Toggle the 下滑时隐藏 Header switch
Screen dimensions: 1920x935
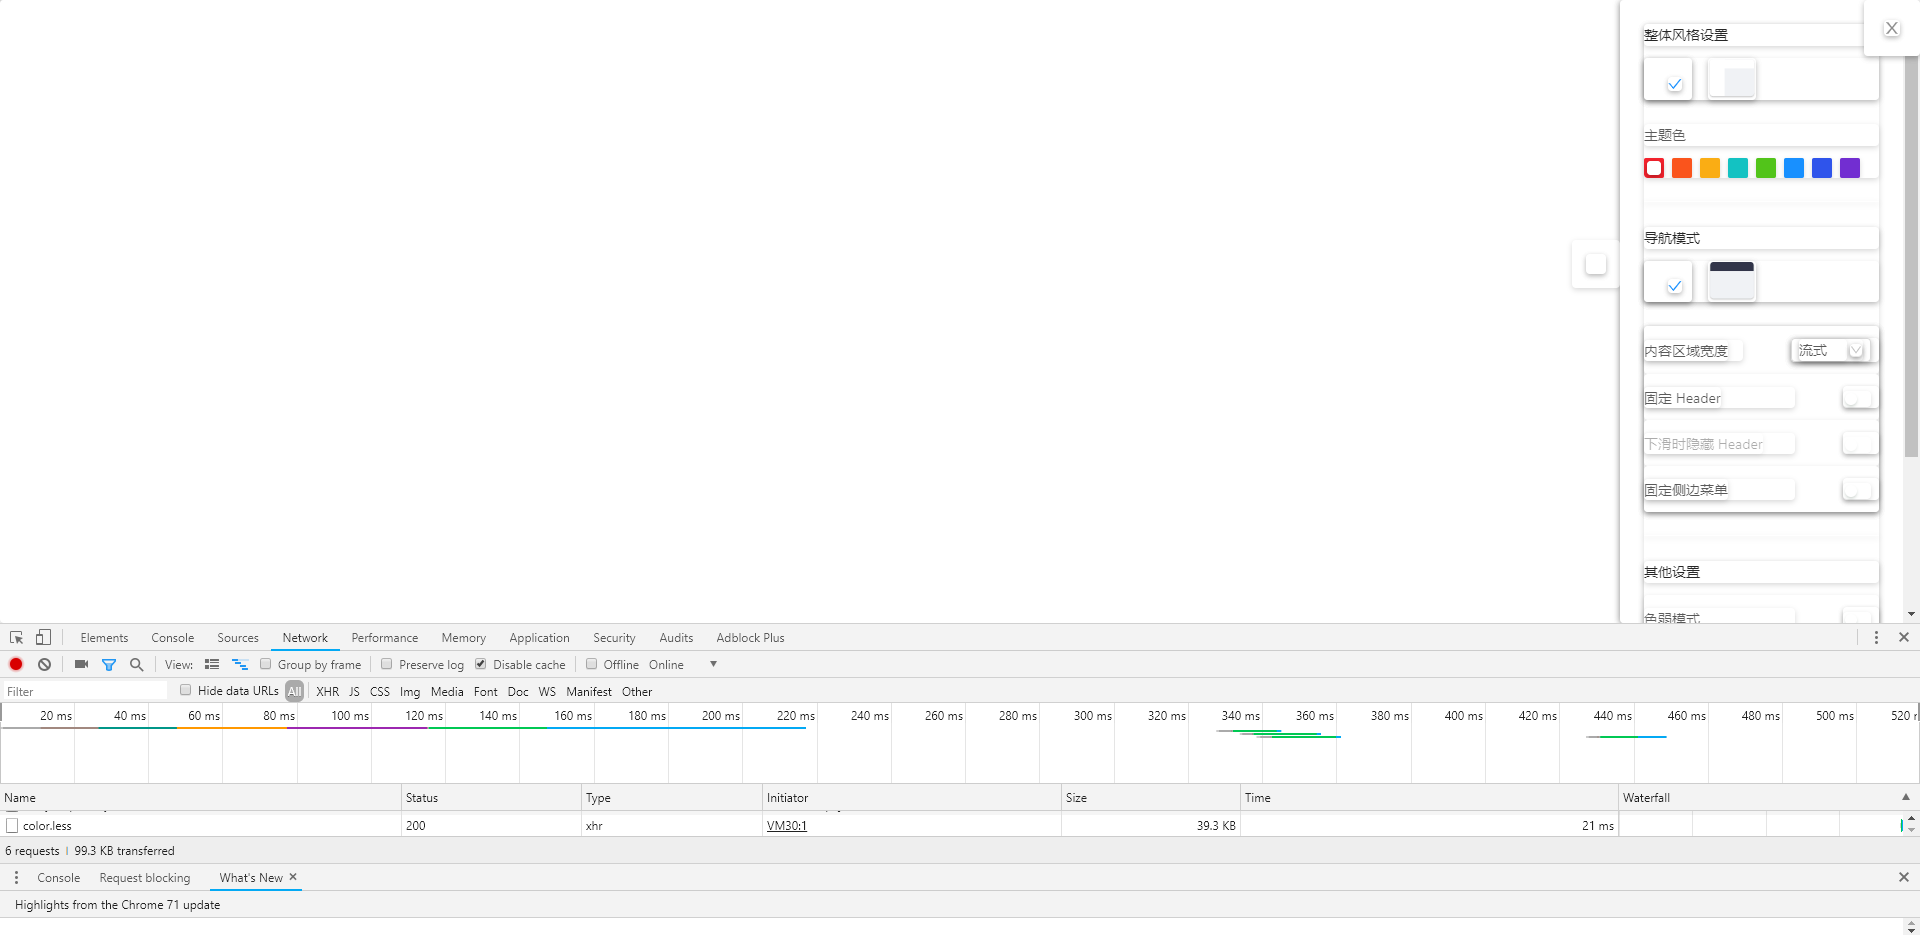click(x=1860, y=443)
